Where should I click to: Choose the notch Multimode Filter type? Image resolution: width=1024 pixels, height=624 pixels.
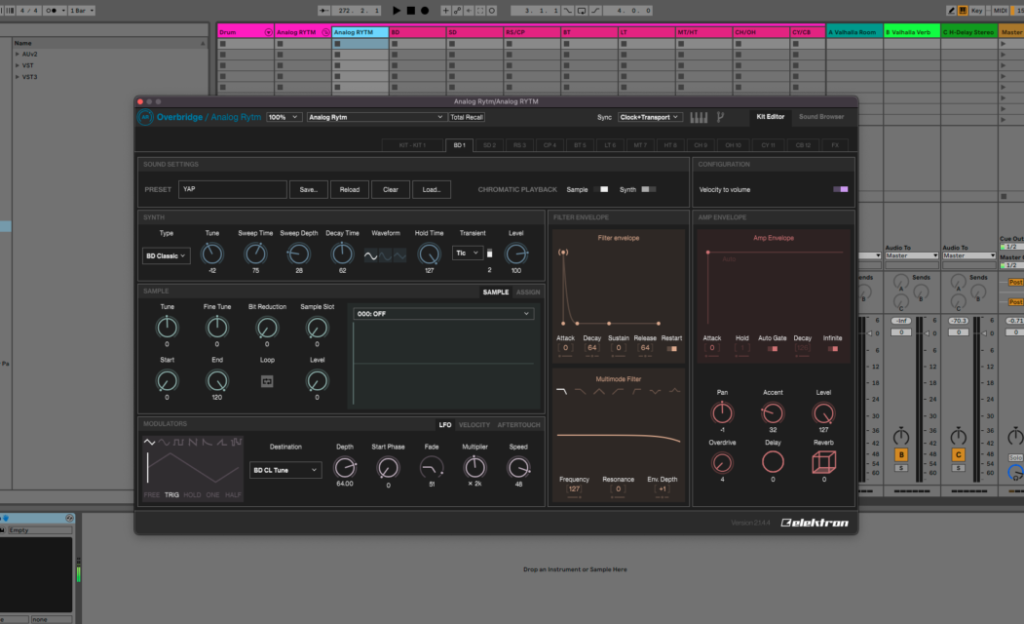[x=656, y=392]
